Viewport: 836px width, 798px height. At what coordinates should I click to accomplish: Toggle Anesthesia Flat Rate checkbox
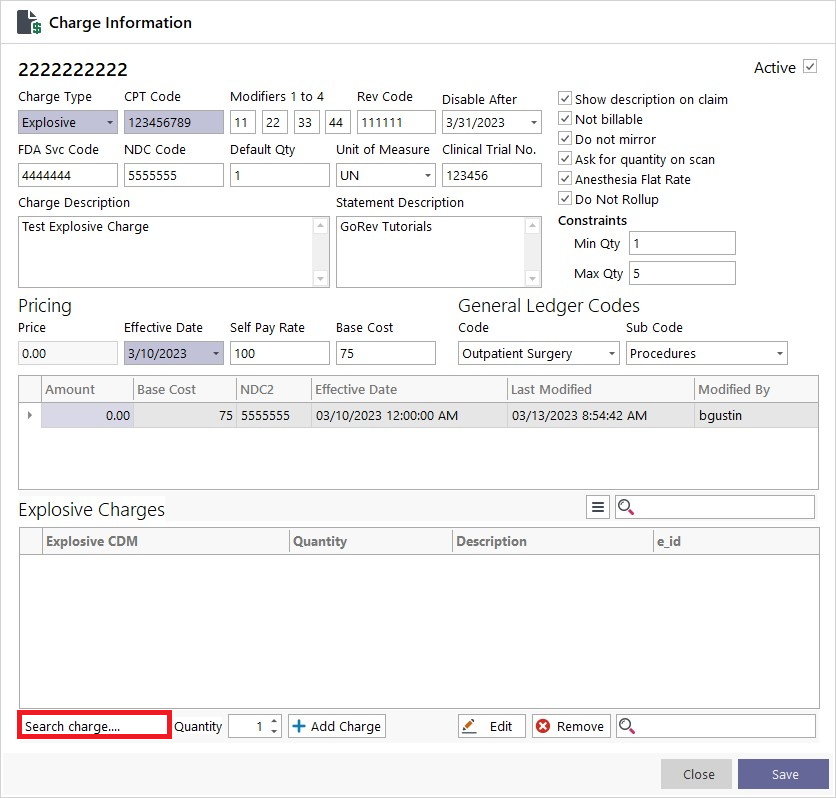pyautogui.click(x=565, y=179)
